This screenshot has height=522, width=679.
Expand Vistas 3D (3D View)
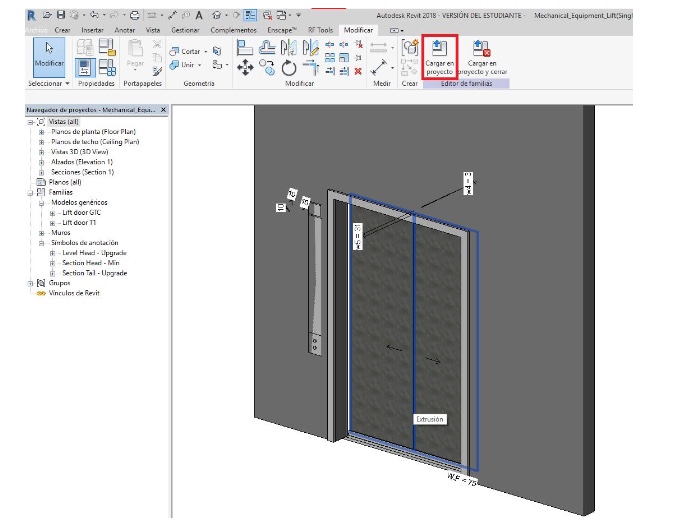point(42,152)
